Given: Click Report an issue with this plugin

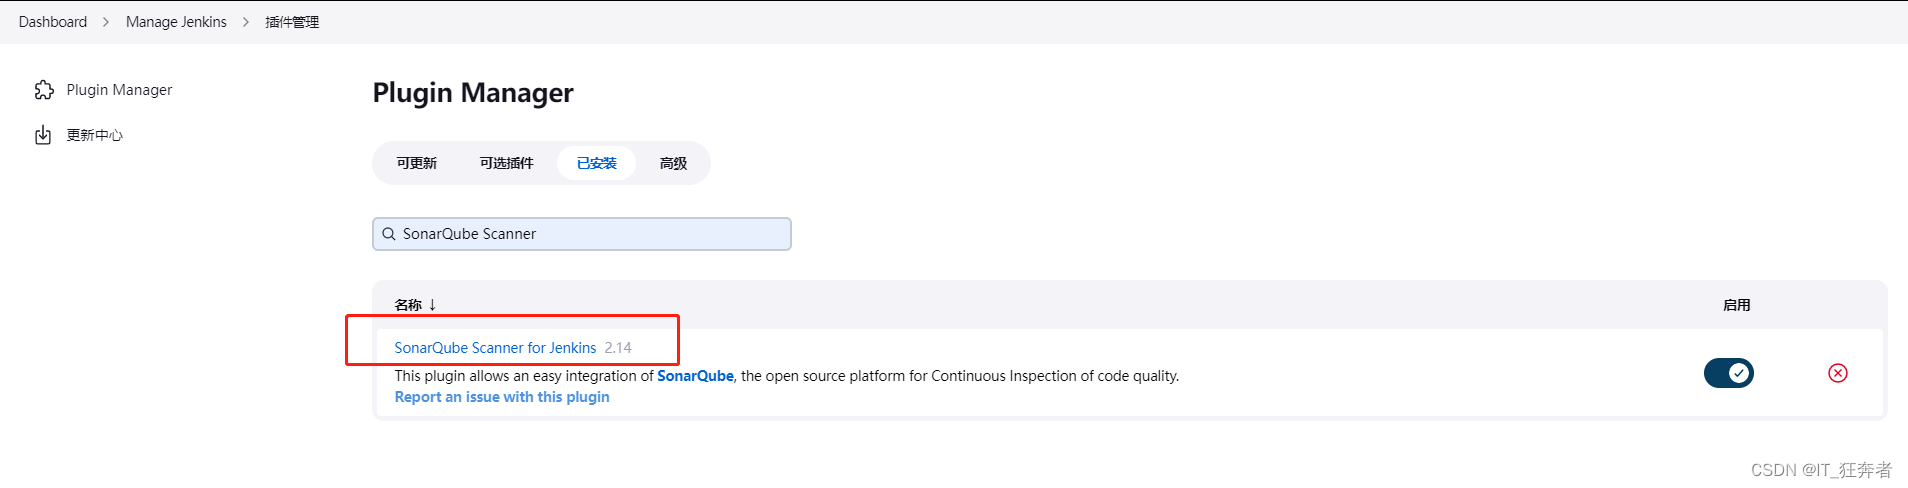Looking at the screenshot, I should click(502, 397).
